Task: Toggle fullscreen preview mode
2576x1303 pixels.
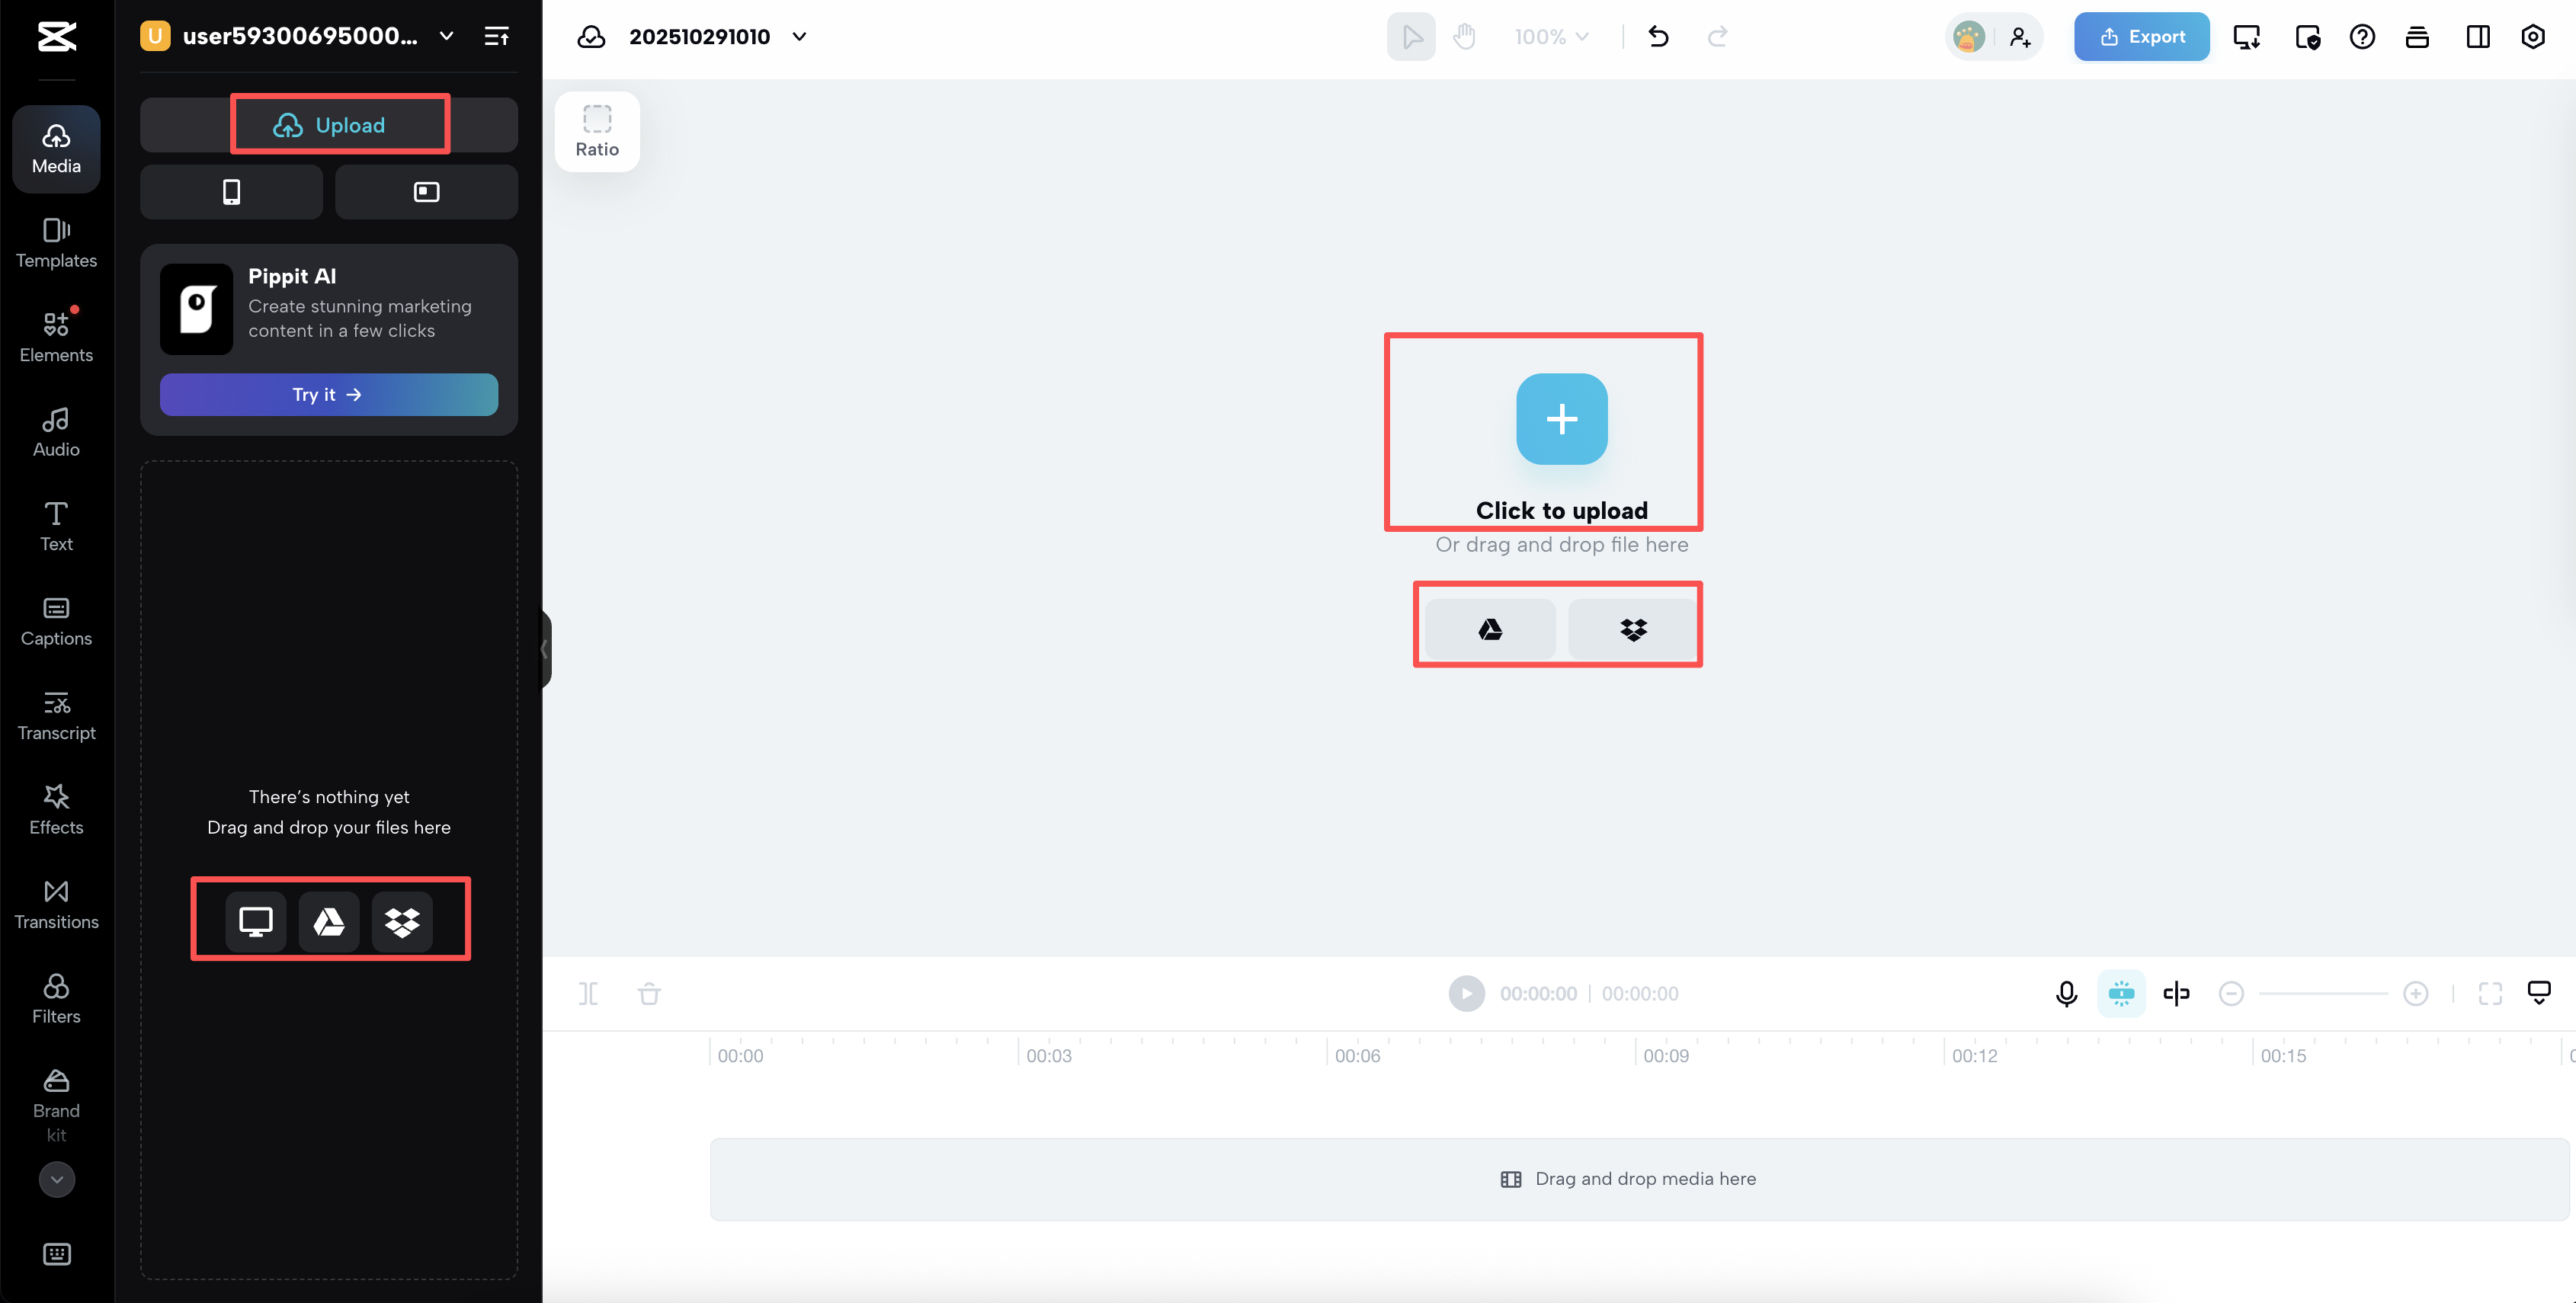Action: tap(2491, 993)
